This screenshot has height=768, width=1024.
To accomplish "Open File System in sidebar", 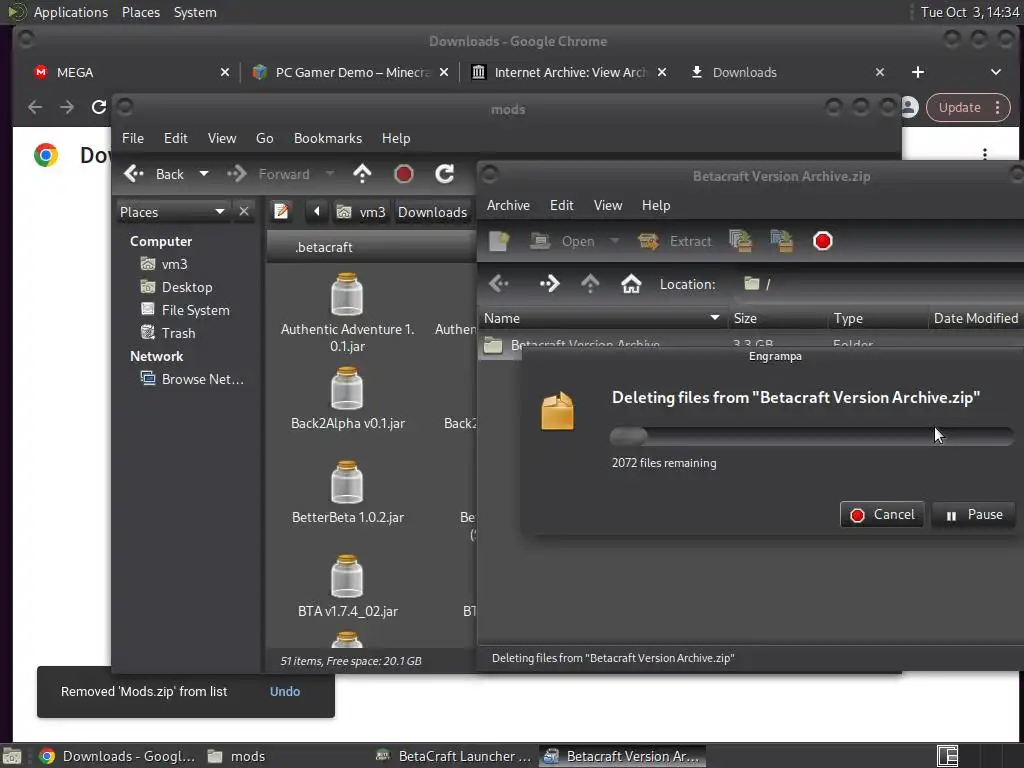I will [x=185, y=310].
